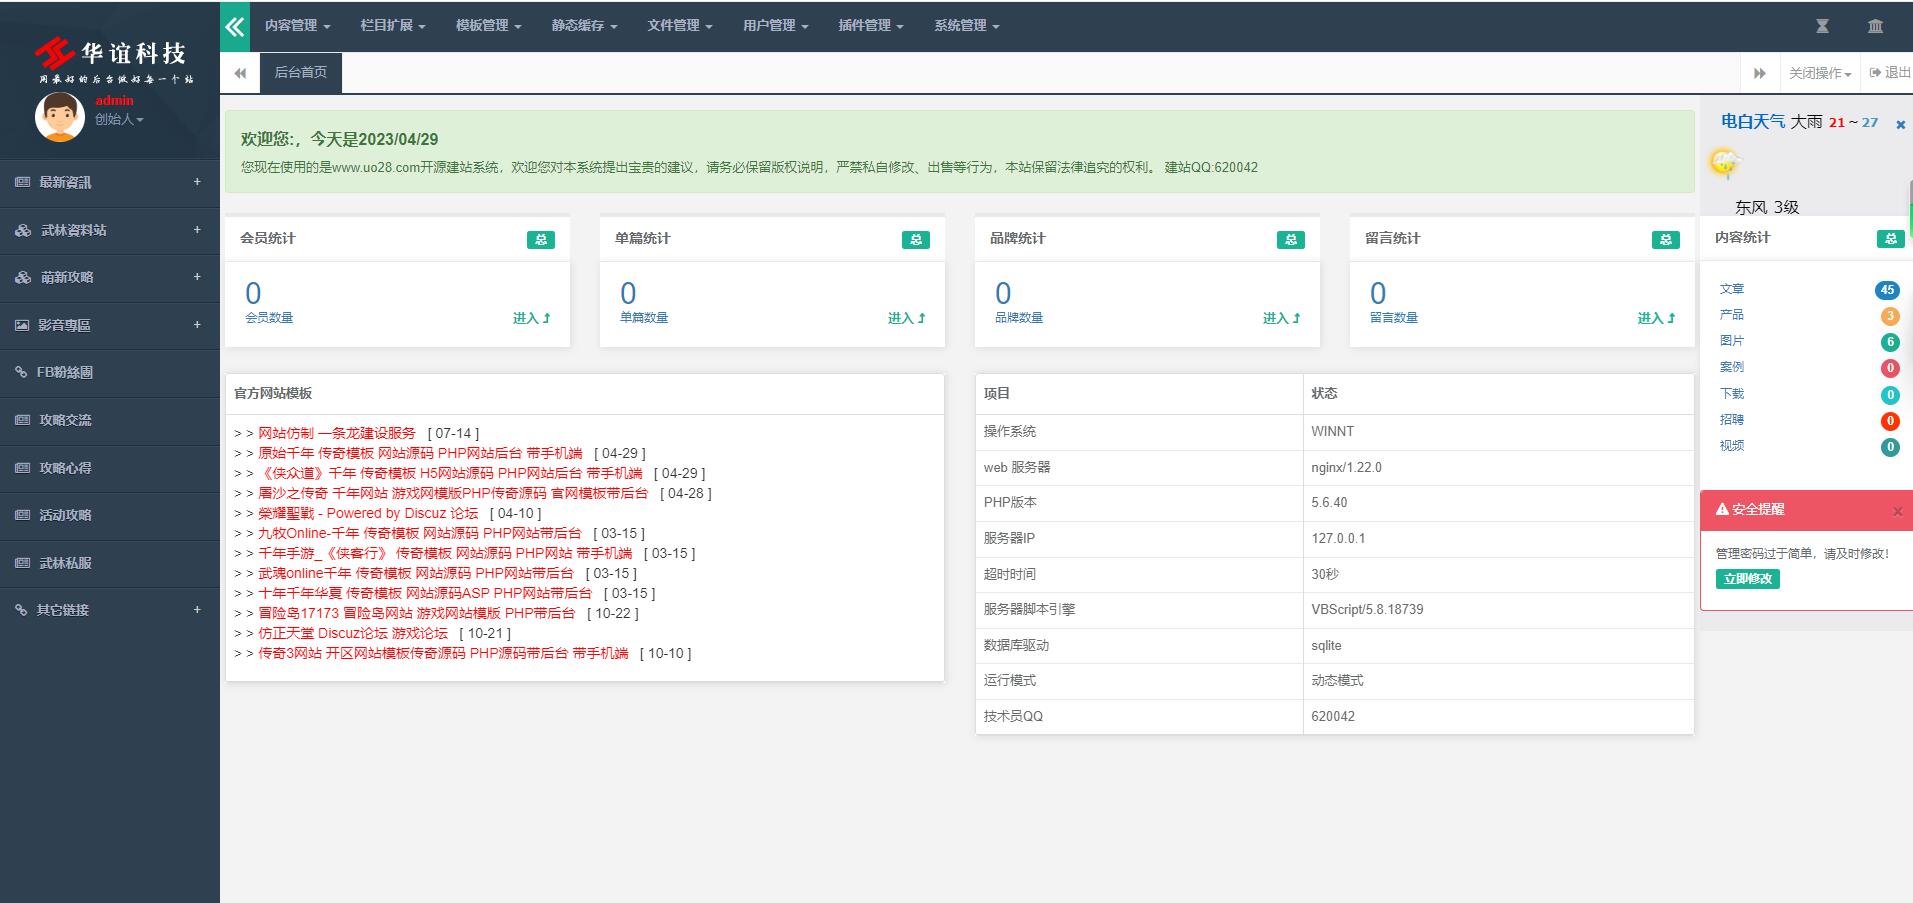Screen dimensions: 1913x903
Task: Open the 用户管理 menu
Action: [775, 26]
